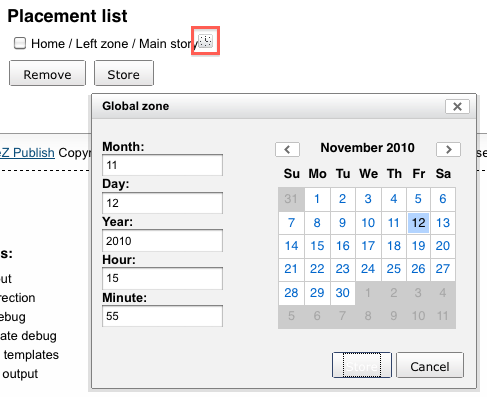Open the eZ Publish link
This screenshot has width=487, height=397.
(x=27, y=153)
